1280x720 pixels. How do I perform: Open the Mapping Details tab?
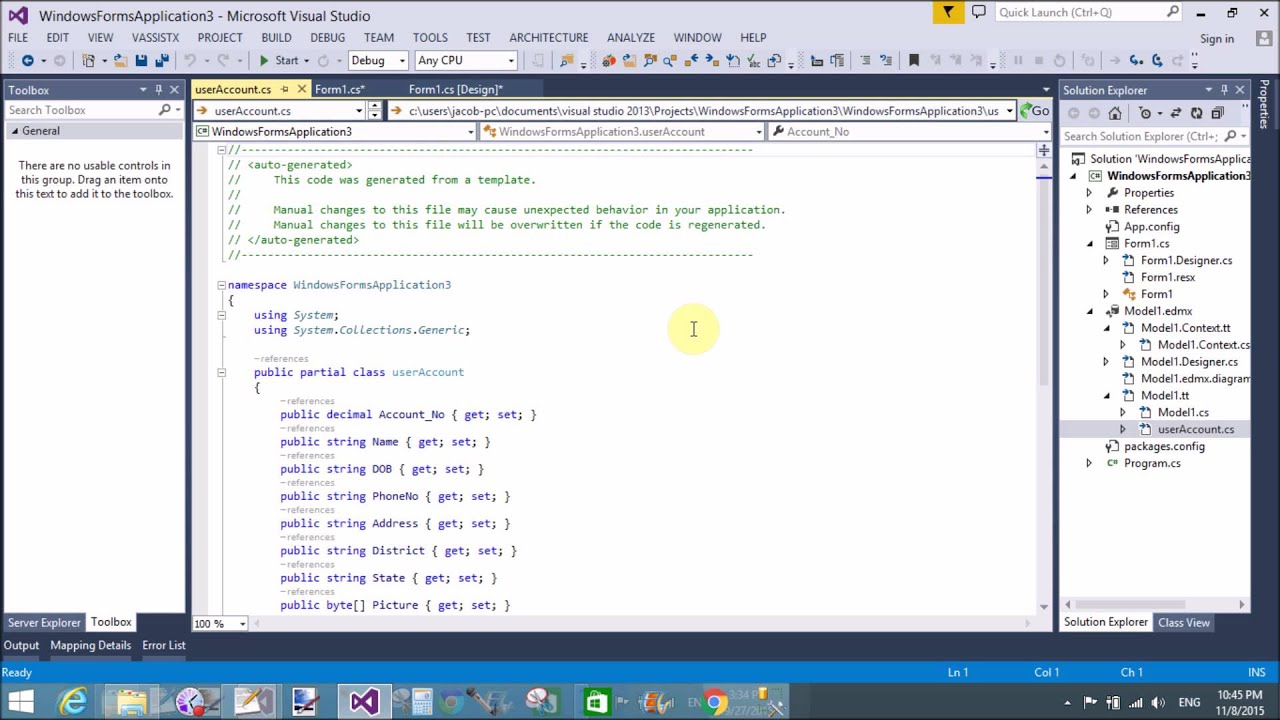90,645
